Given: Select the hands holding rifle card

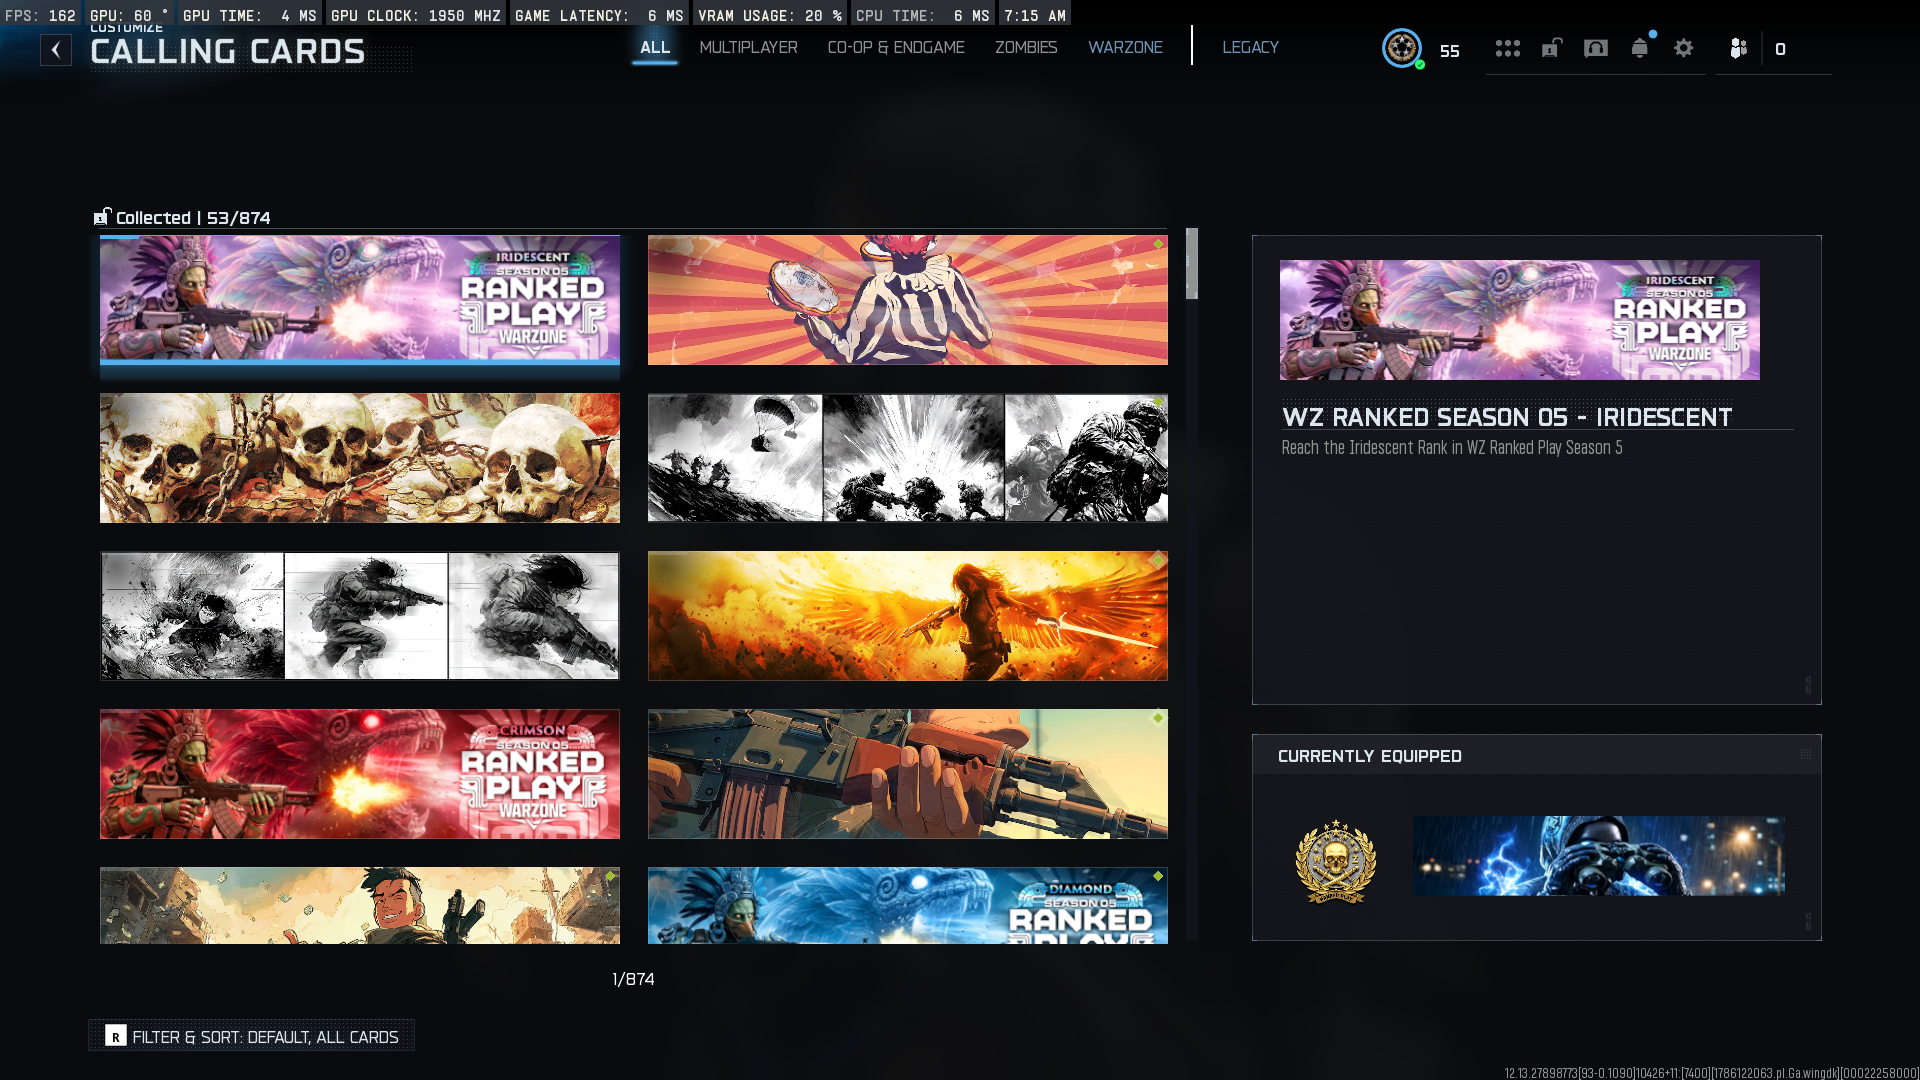Looking at the screenshot, I should [908, 774].
